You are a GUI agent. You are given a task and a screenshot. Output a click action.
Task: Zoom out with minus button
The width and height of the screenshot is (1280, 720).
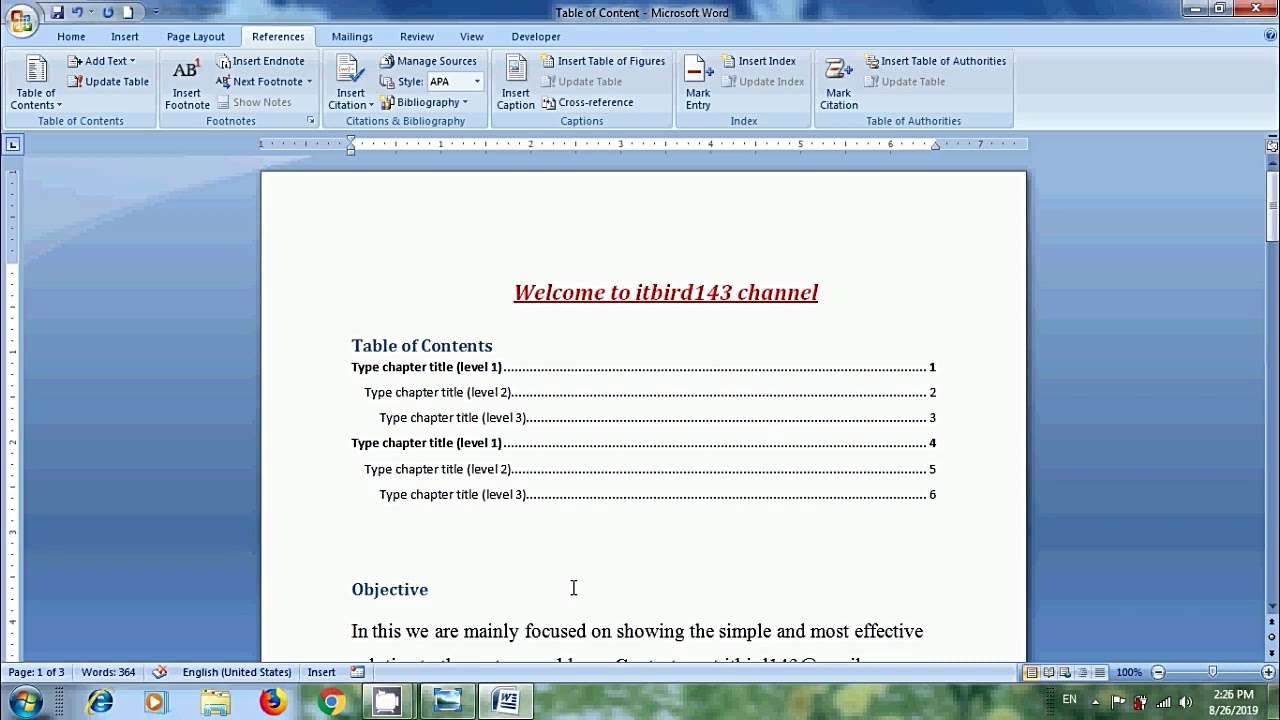[x=1158, y=673]
